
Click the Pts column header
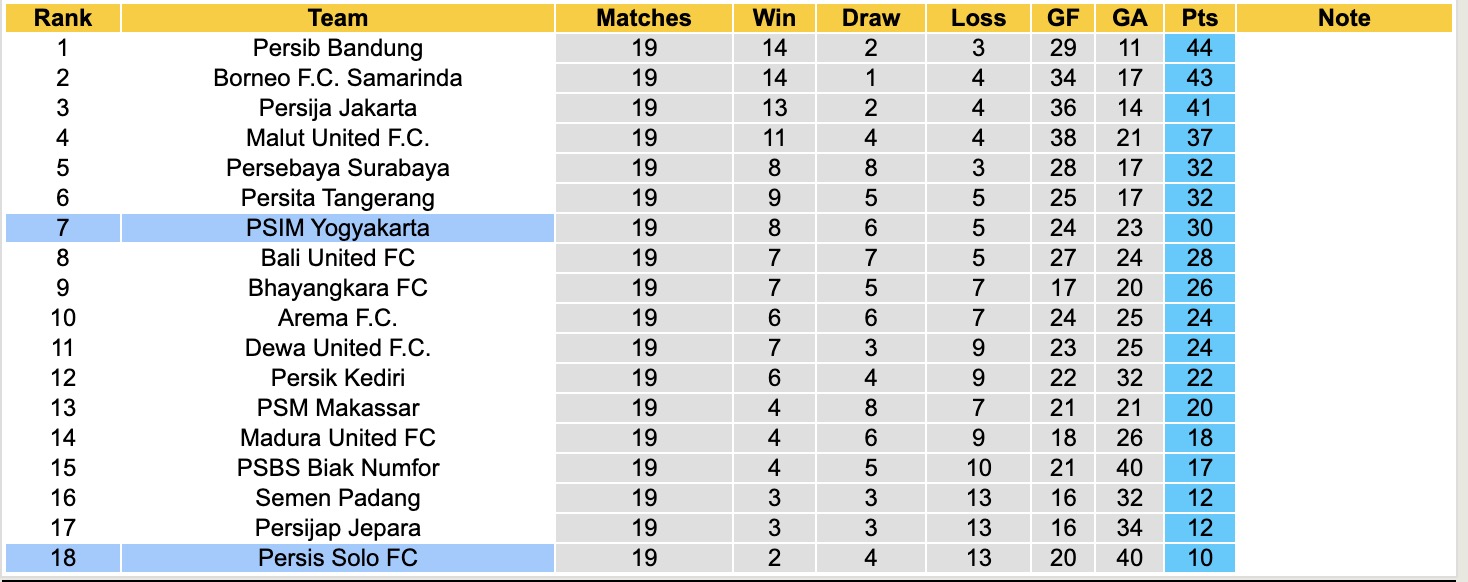click(1199, 18)
